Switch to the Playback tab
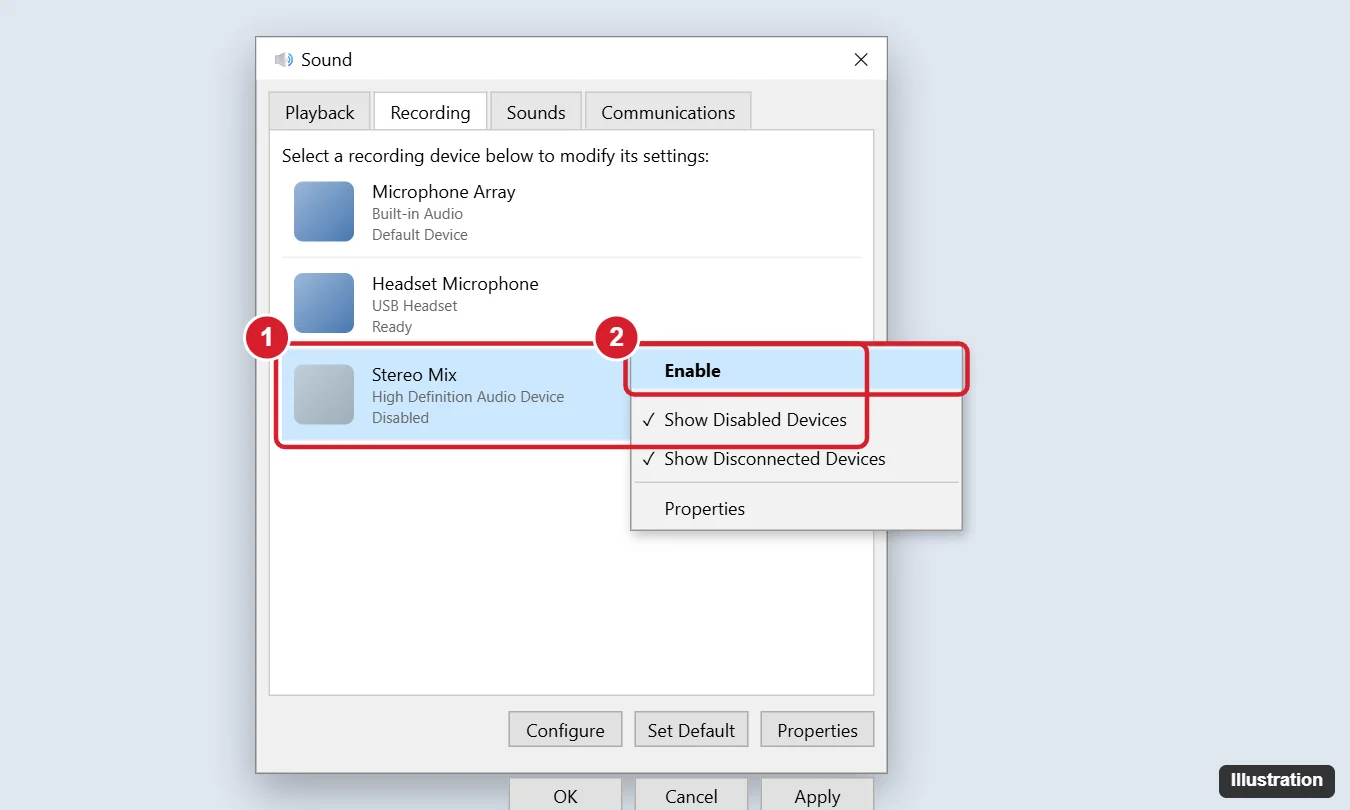This screenshot has height=810, width=1350. coord(320,112)
